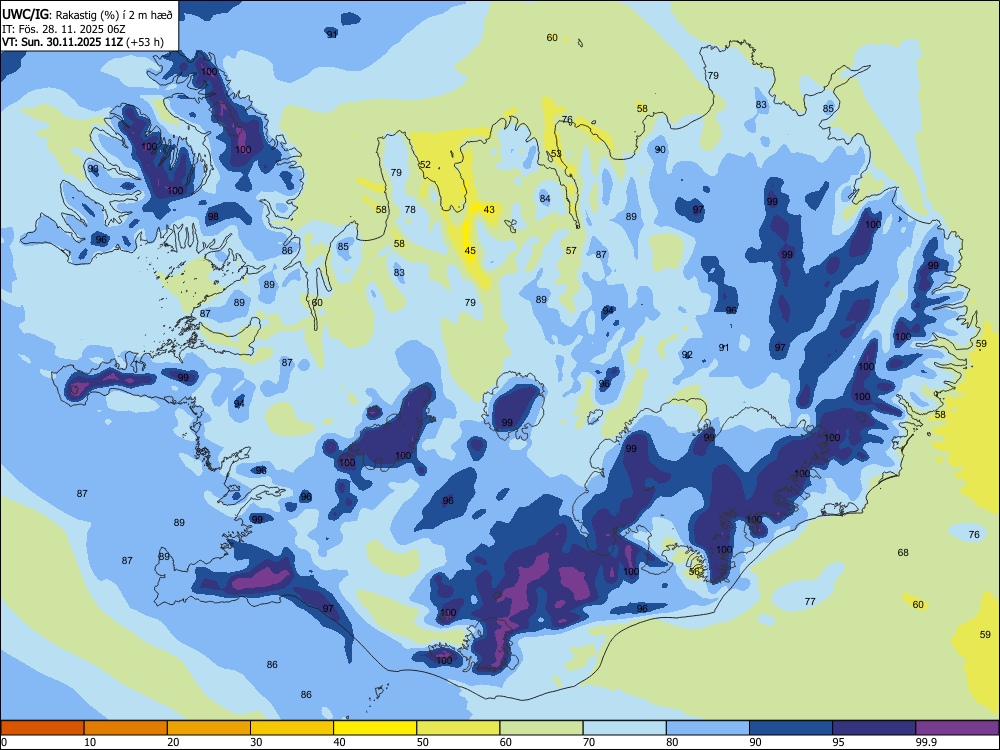Click the '95' tick label on the color scale

point(839,742)
